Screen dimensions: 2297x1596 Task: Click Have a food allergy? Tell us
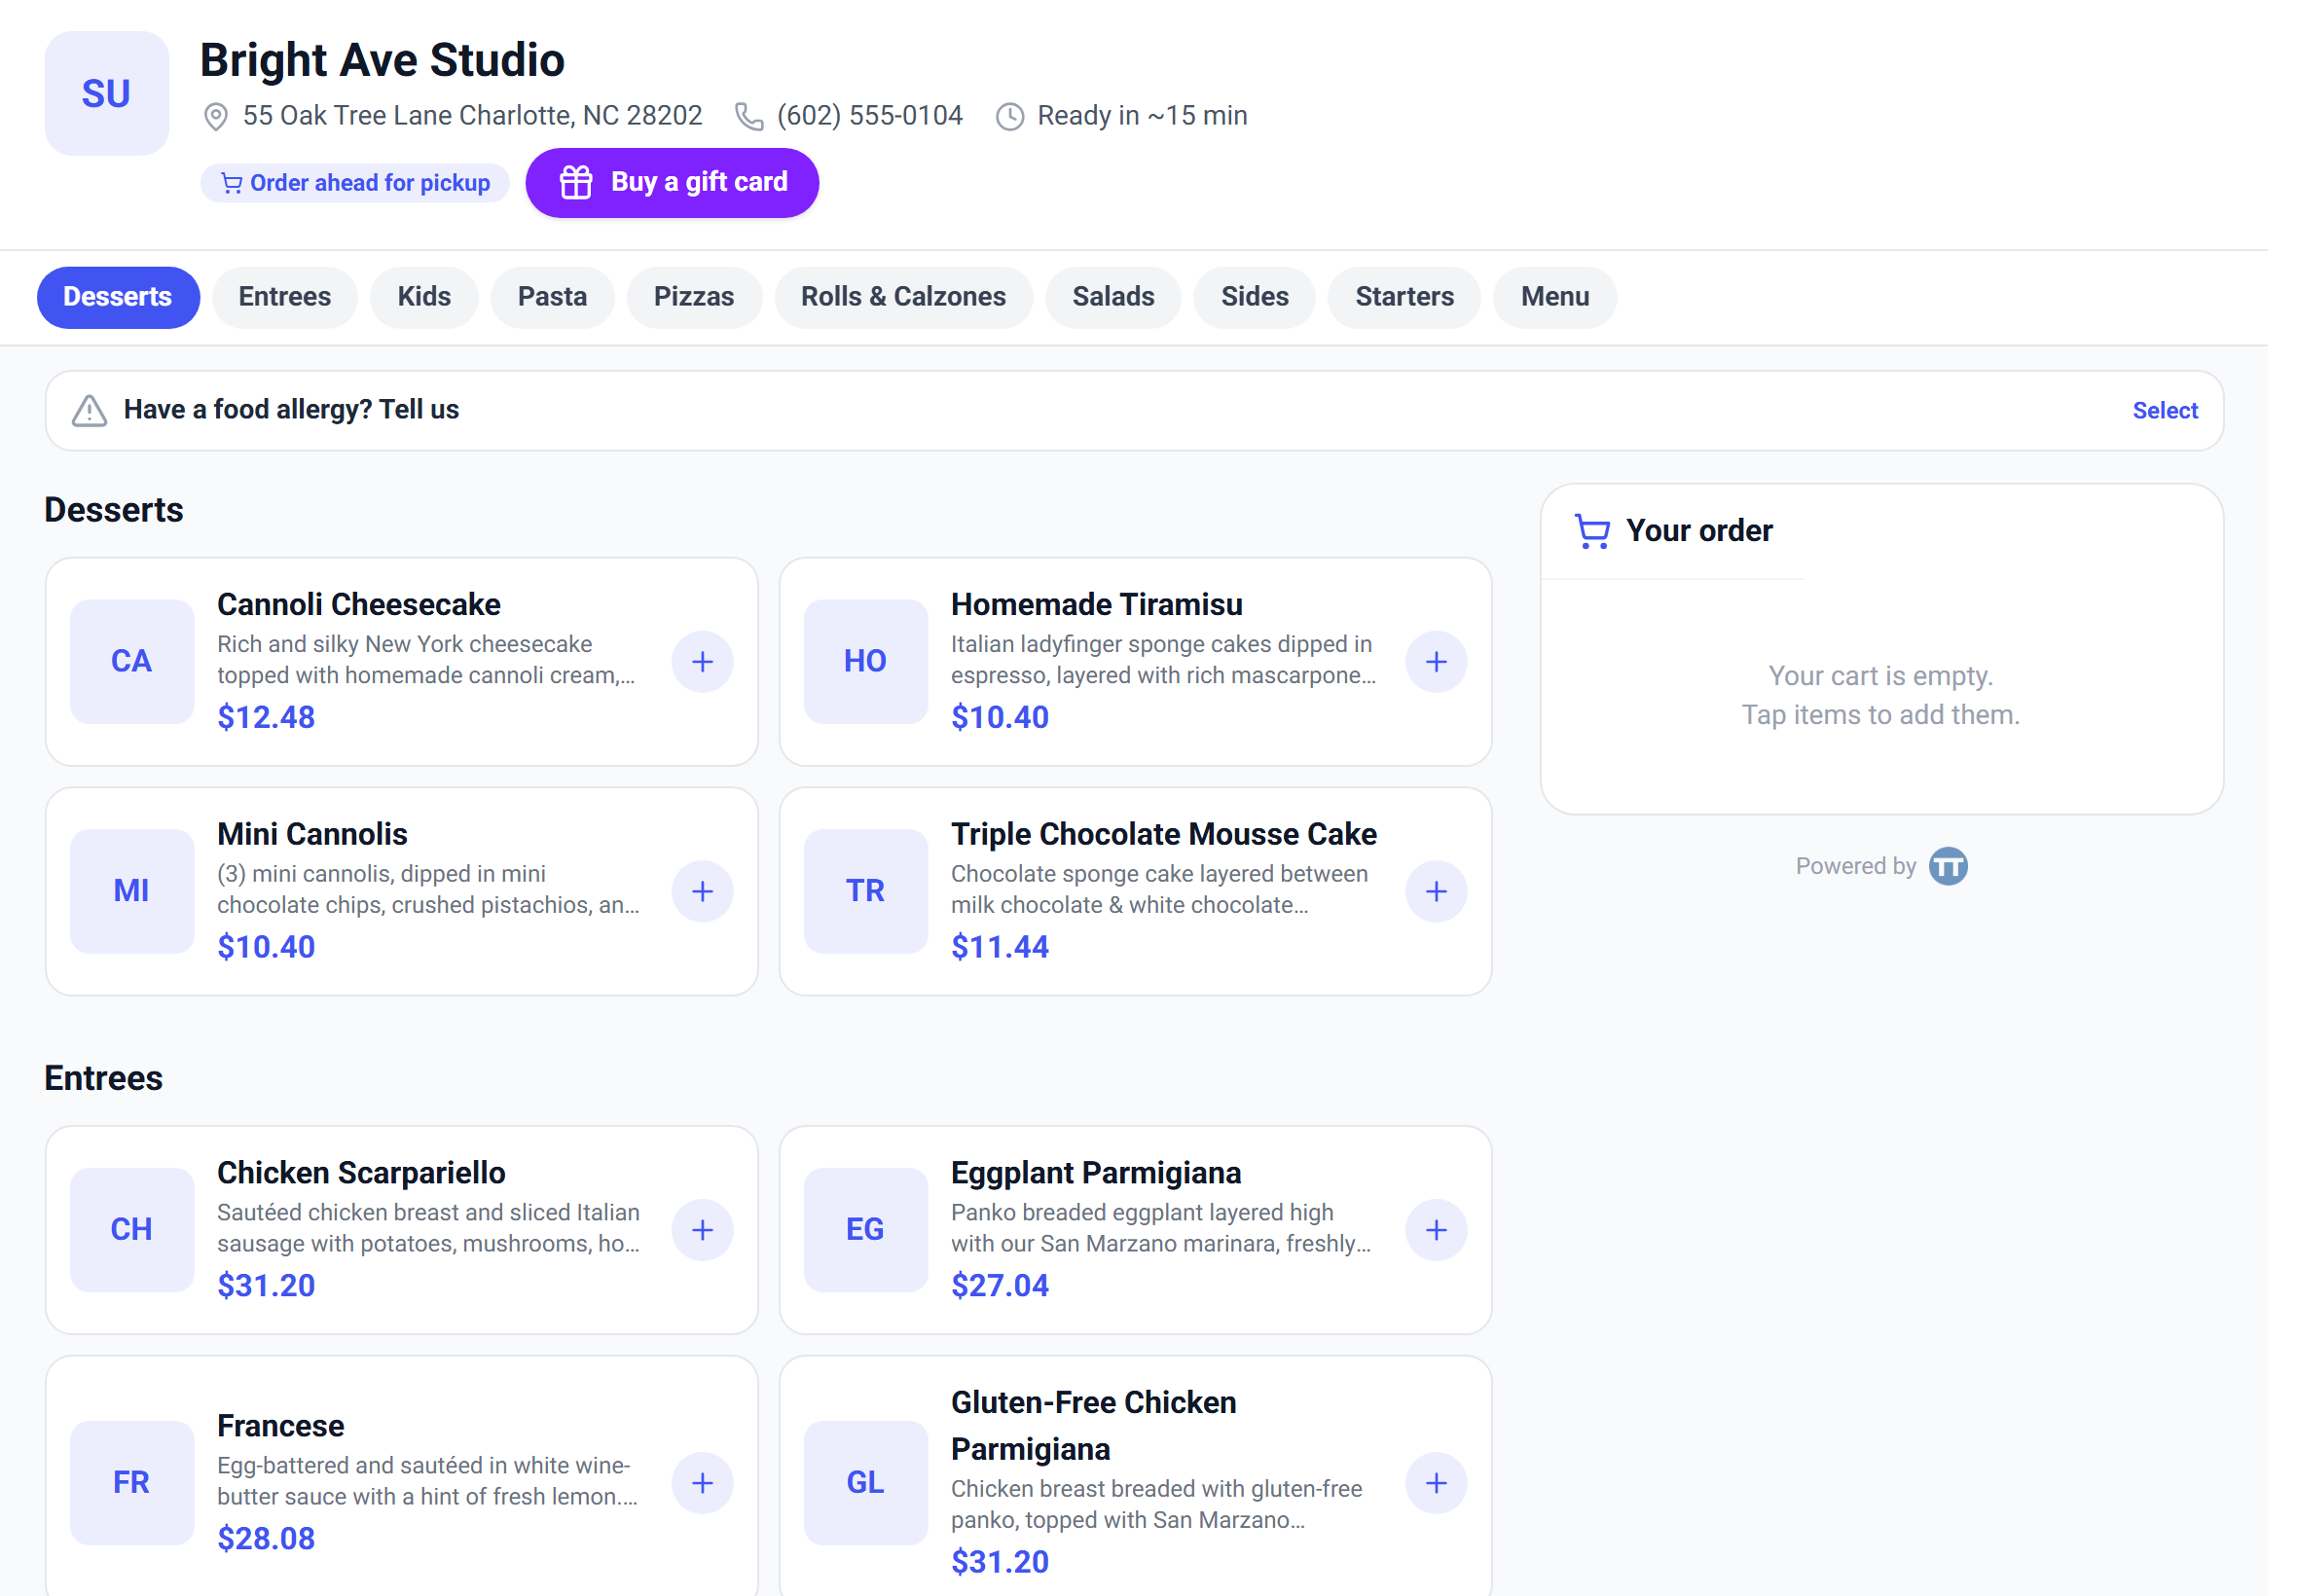click(x=291, y=410)
